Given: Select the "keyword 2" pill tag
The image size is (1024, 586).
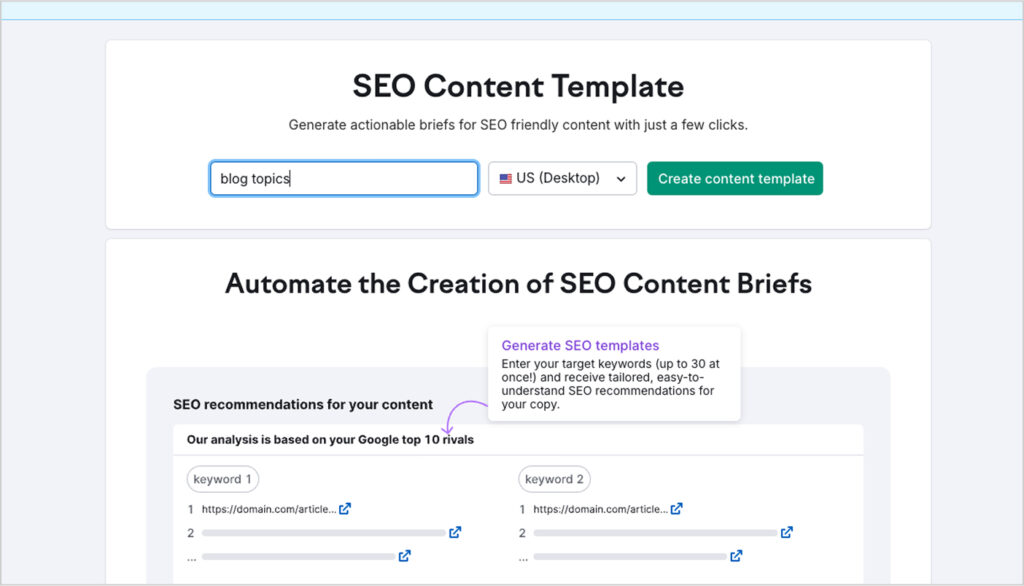Looking at the screenshot, I should (554, 479).
